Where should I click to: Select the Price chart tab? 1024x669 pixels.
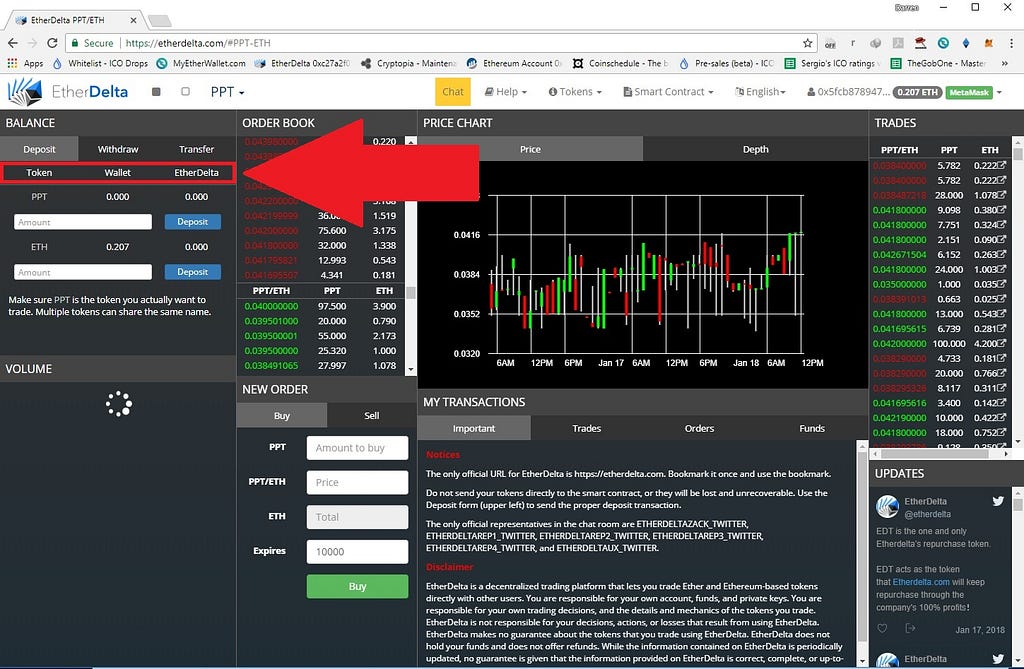(530, 149)
